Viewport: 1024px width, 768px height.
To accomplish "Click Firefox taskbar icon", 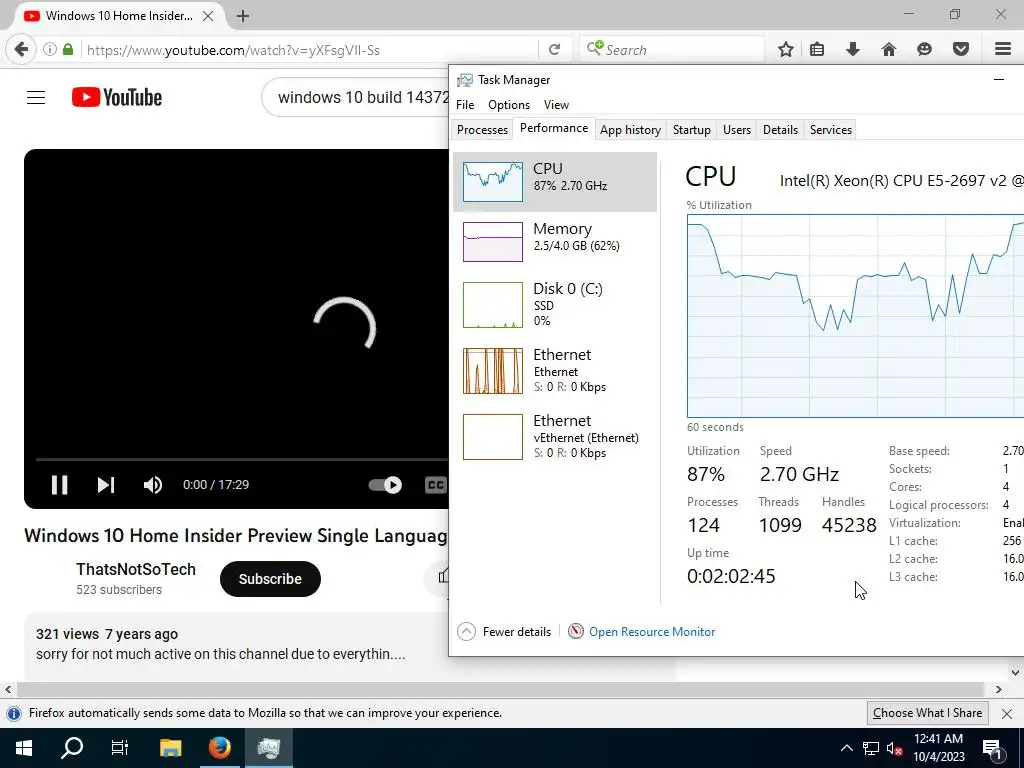I will [x=219, y=748].
